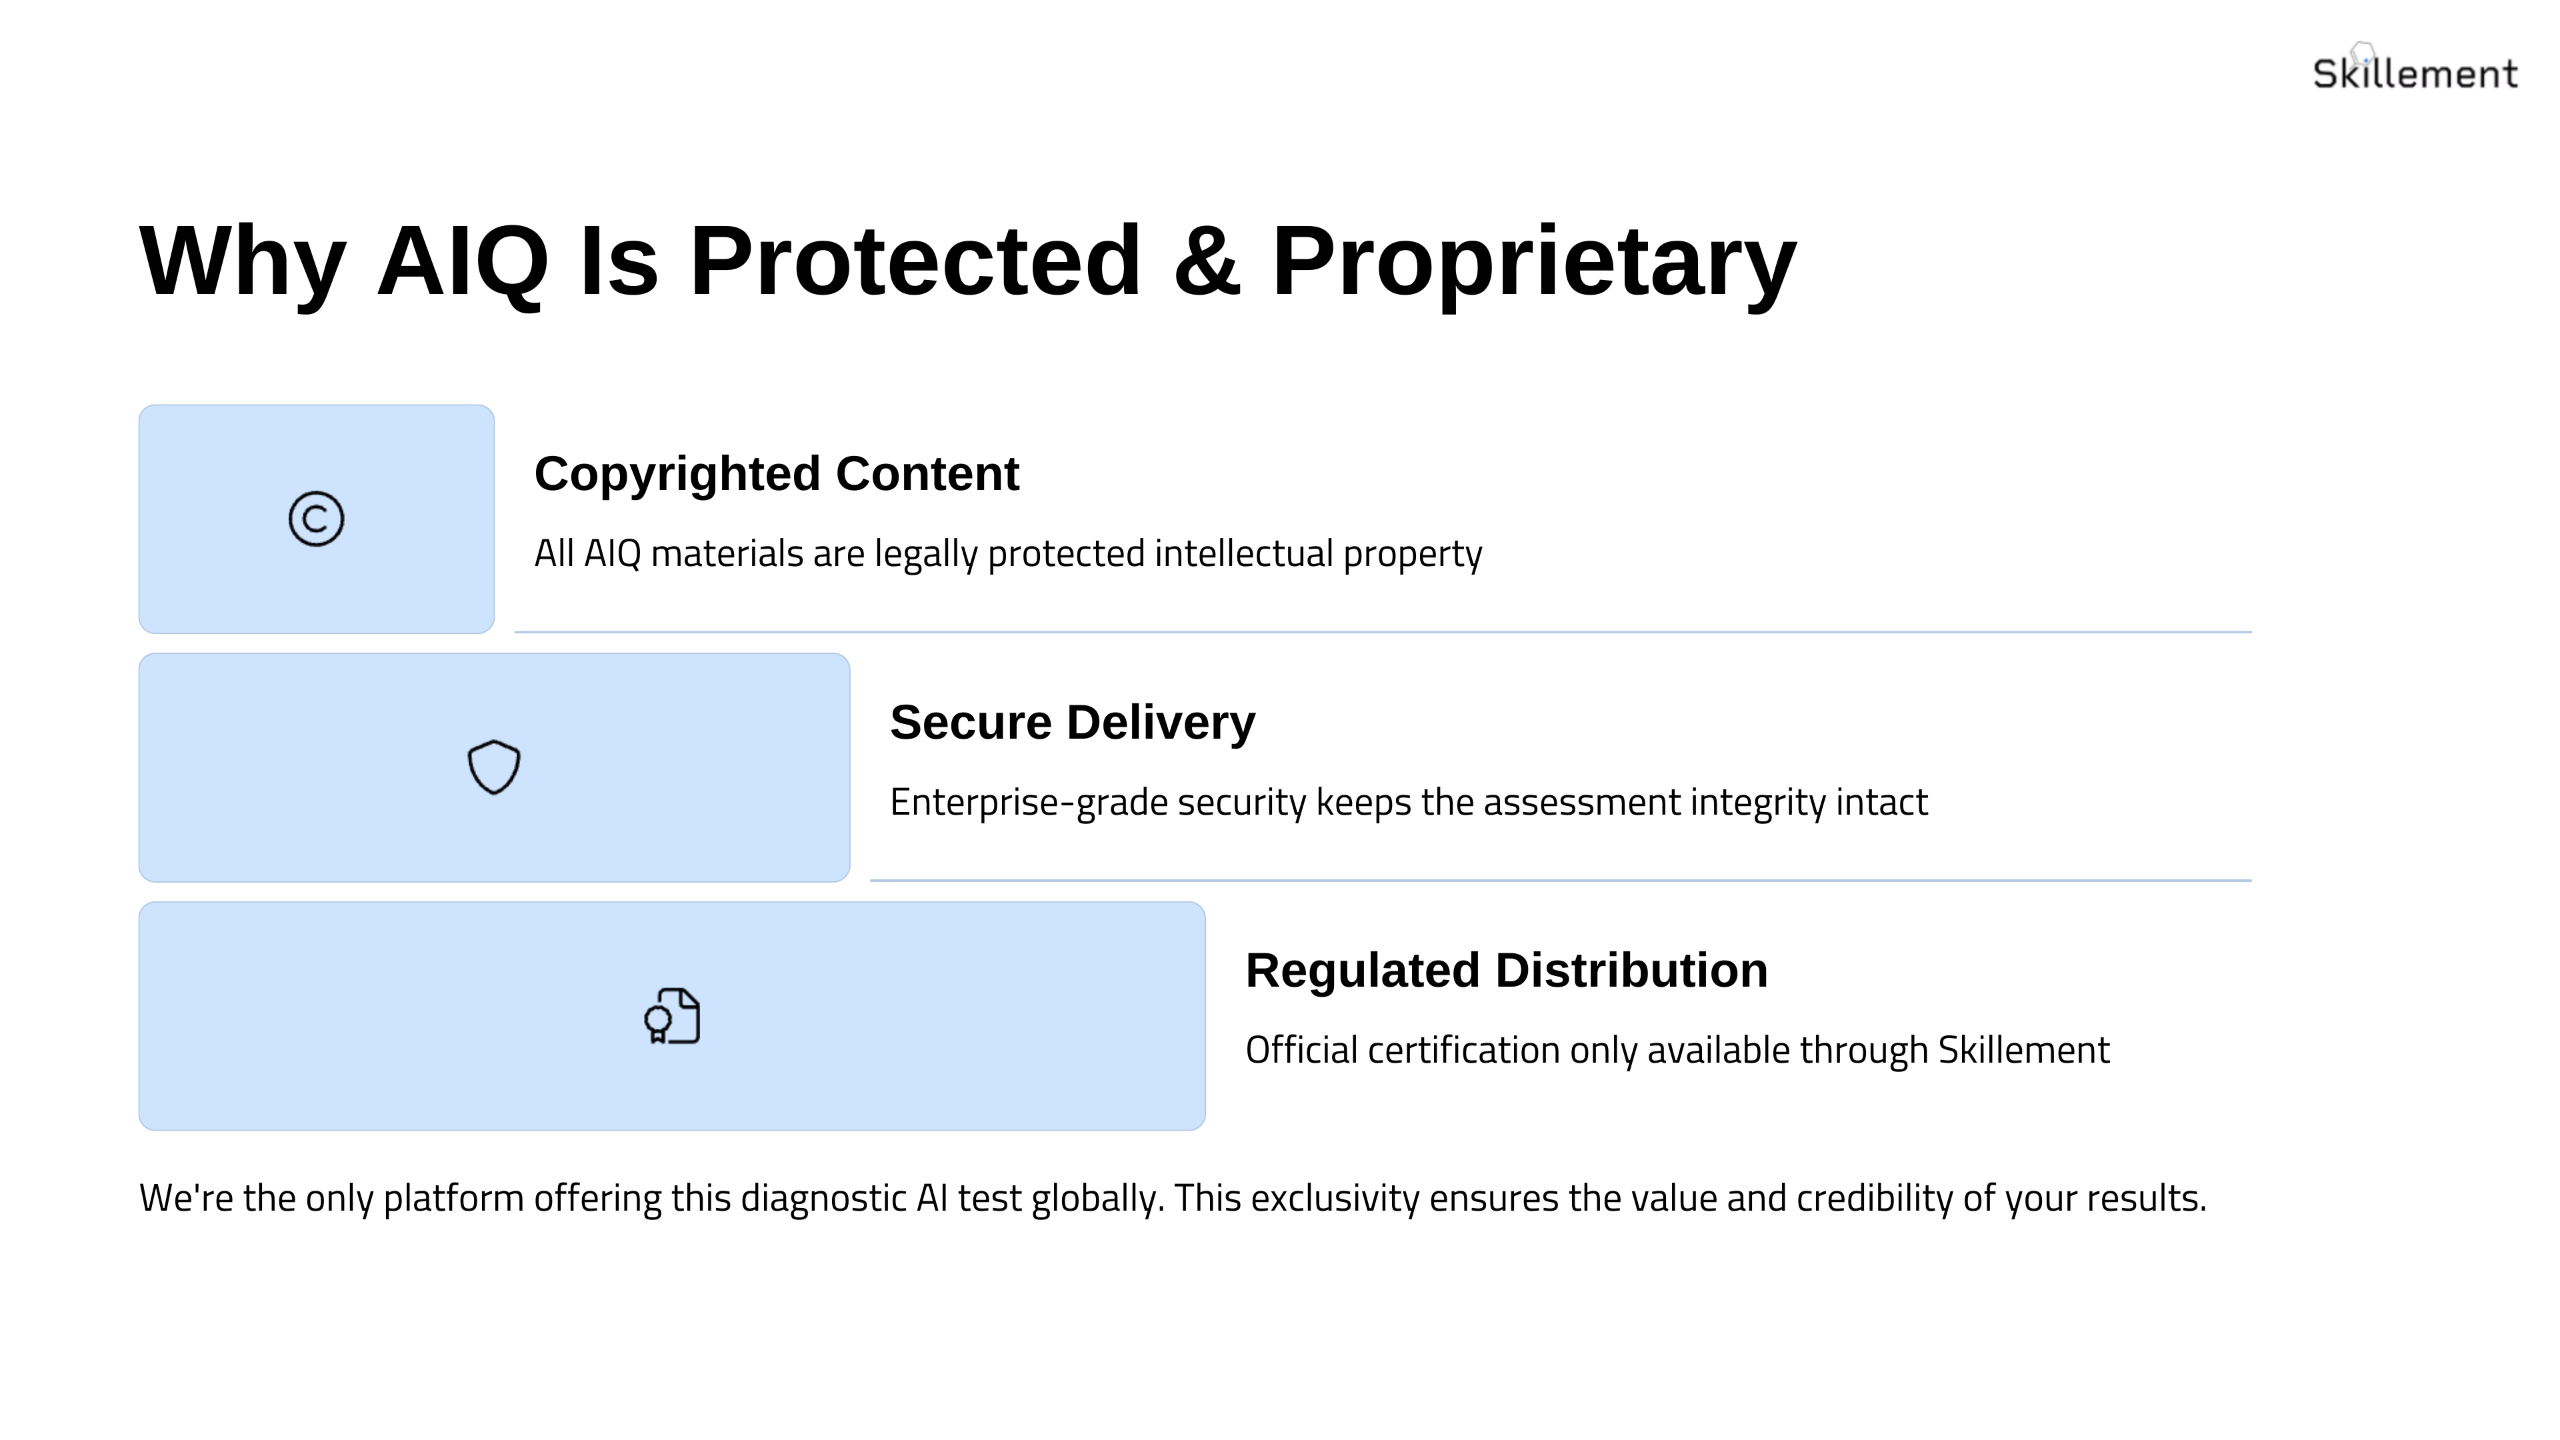
Task: Select the 'Official certification' description text
Action: [x=1677, y=1050]
